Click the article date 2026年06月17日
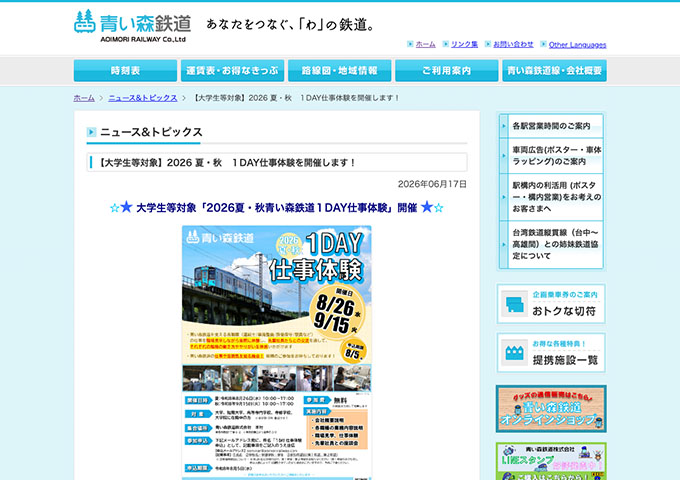 click(x=432, y=184)
